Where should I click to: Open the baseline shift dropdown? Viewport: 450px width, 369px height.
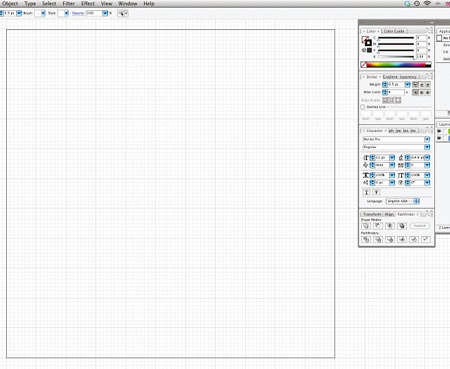[x=392, y=183]
